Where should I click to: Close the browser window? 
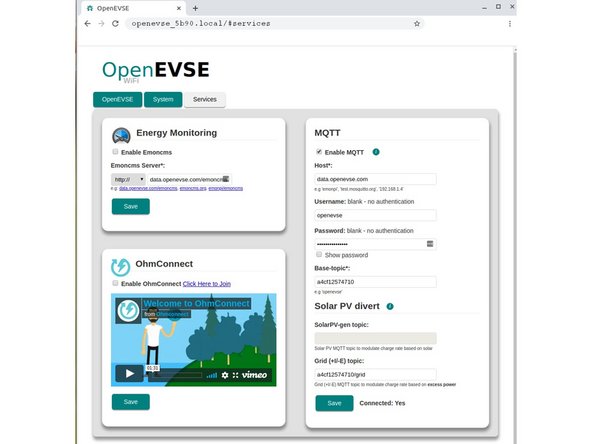512,7
